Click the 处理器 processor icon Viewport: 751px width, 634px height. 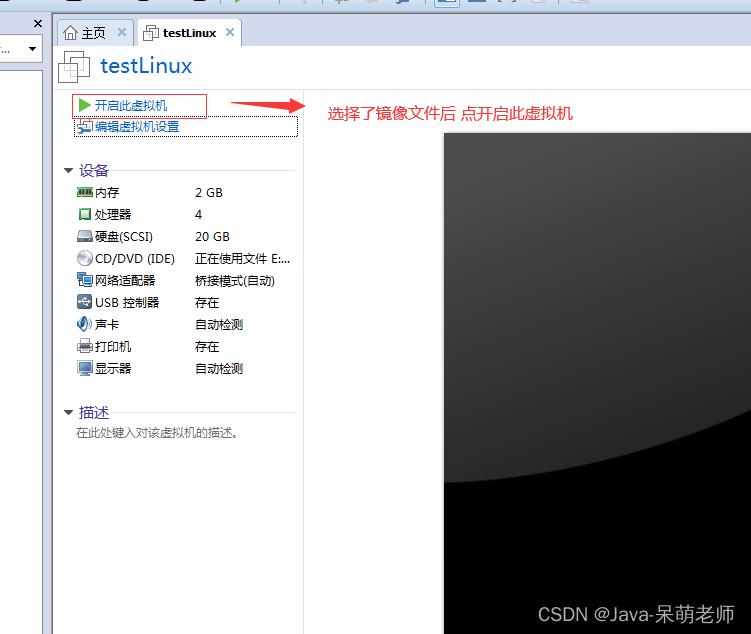[x=84, y=214]
